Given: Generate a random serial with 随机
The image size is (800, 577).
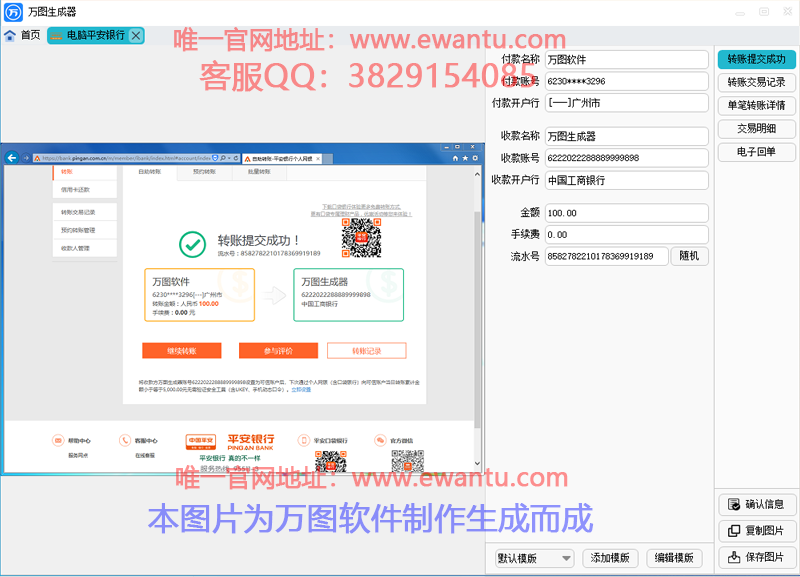Looking at the screenshot, I should pyautogui.click(x=689, y=256).
